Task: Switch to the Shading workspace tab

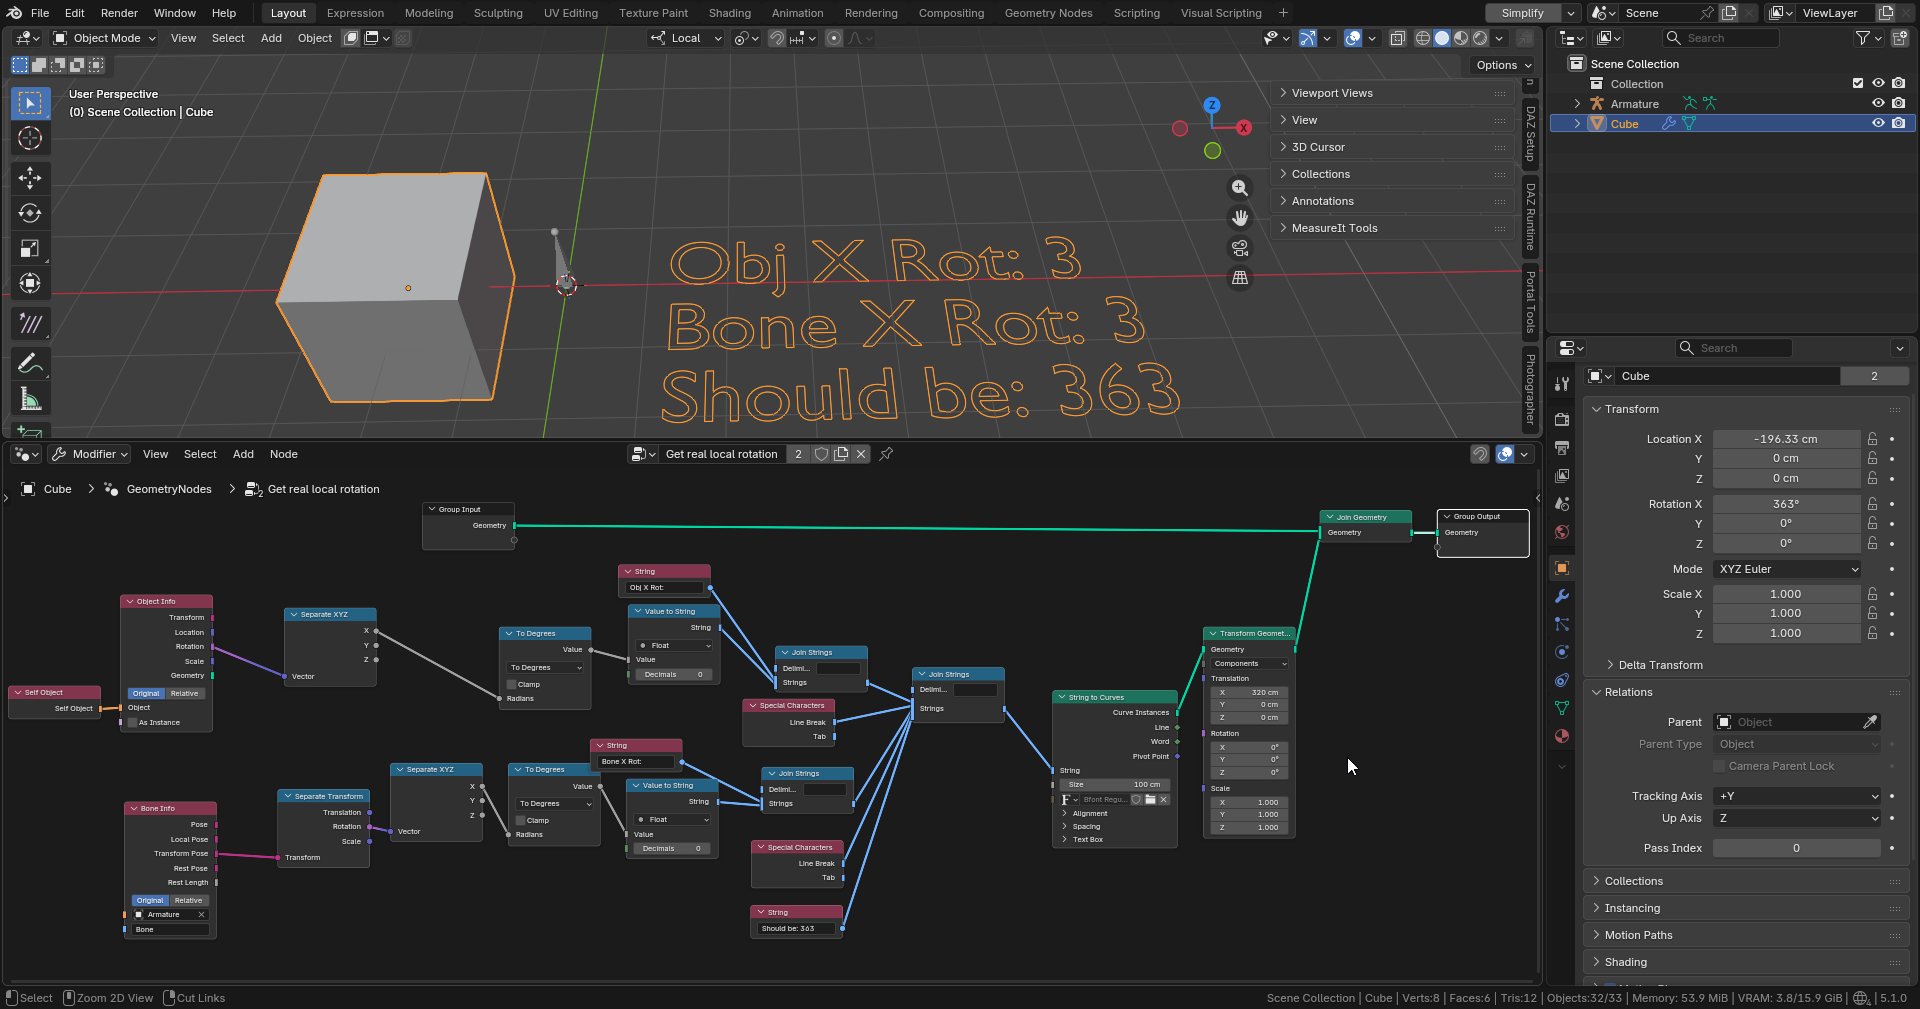Action: (x=730, y=13)
